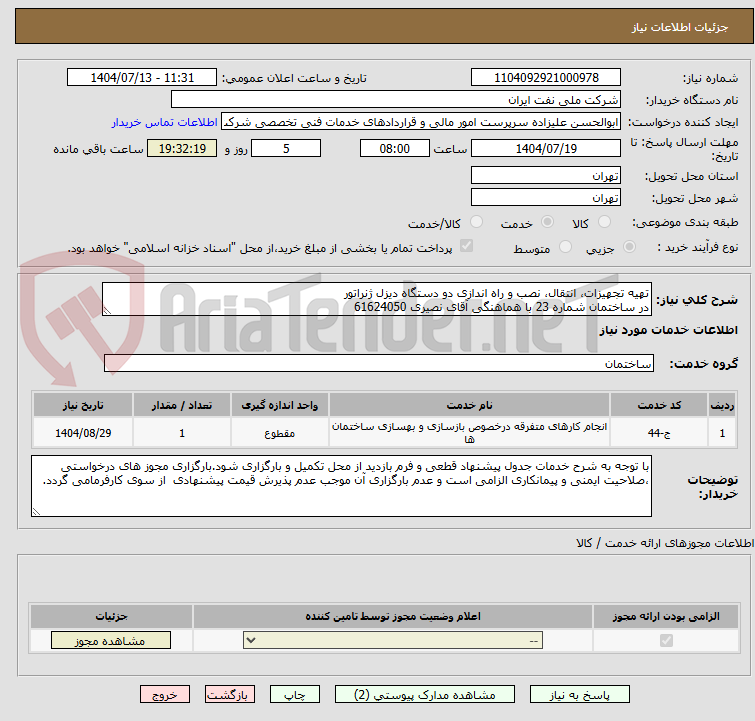Click the 'ردیف' column header
Screen dimensions: 755x721
pyautogui.click(x=722, y=405)
